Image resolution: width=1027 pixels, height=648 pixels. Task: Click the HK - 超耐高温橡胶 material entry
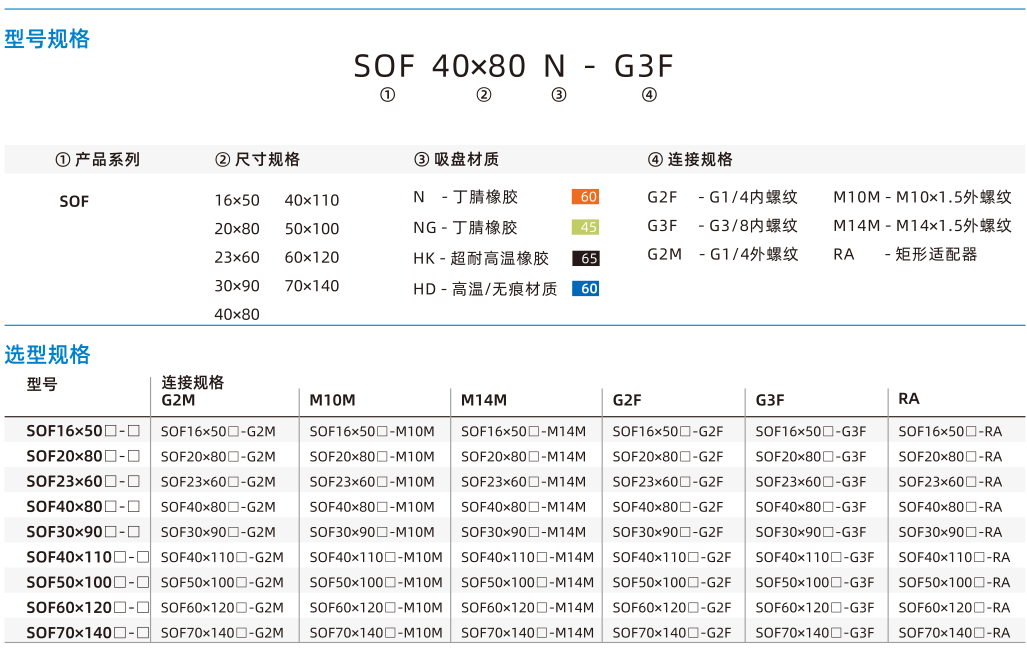tap(481, 258)
